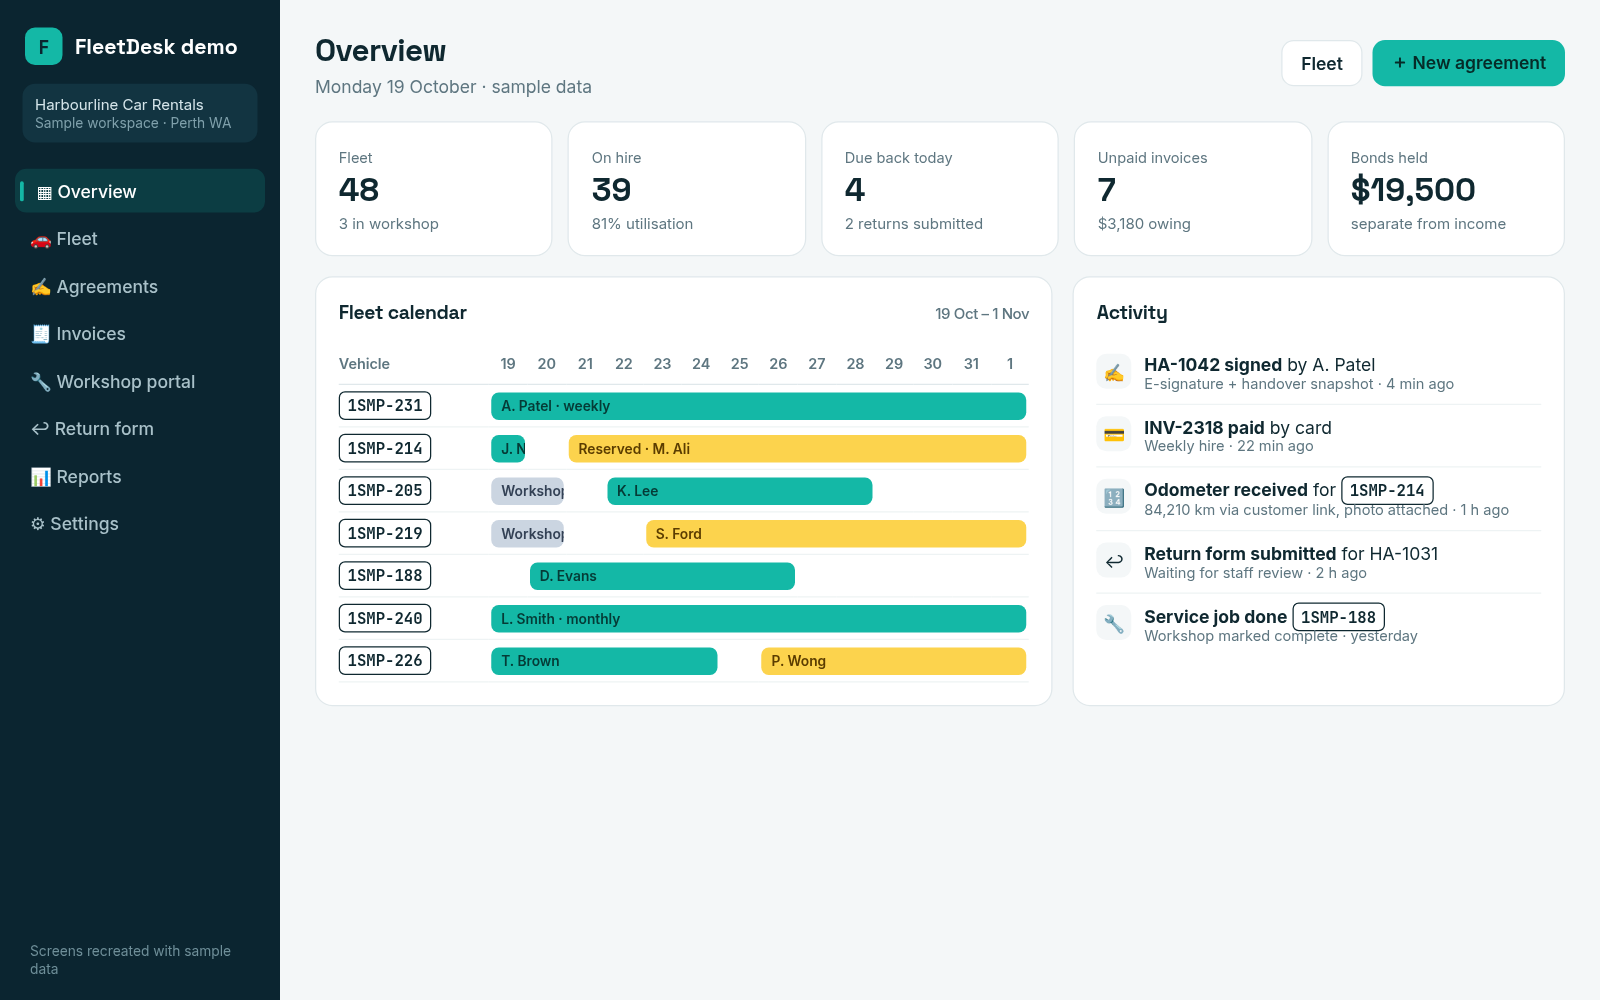The height and width of the screenshot is (1000, 1600).
Task: Open the HA-1042 signed activity entry
Action: pos(1318,373)
